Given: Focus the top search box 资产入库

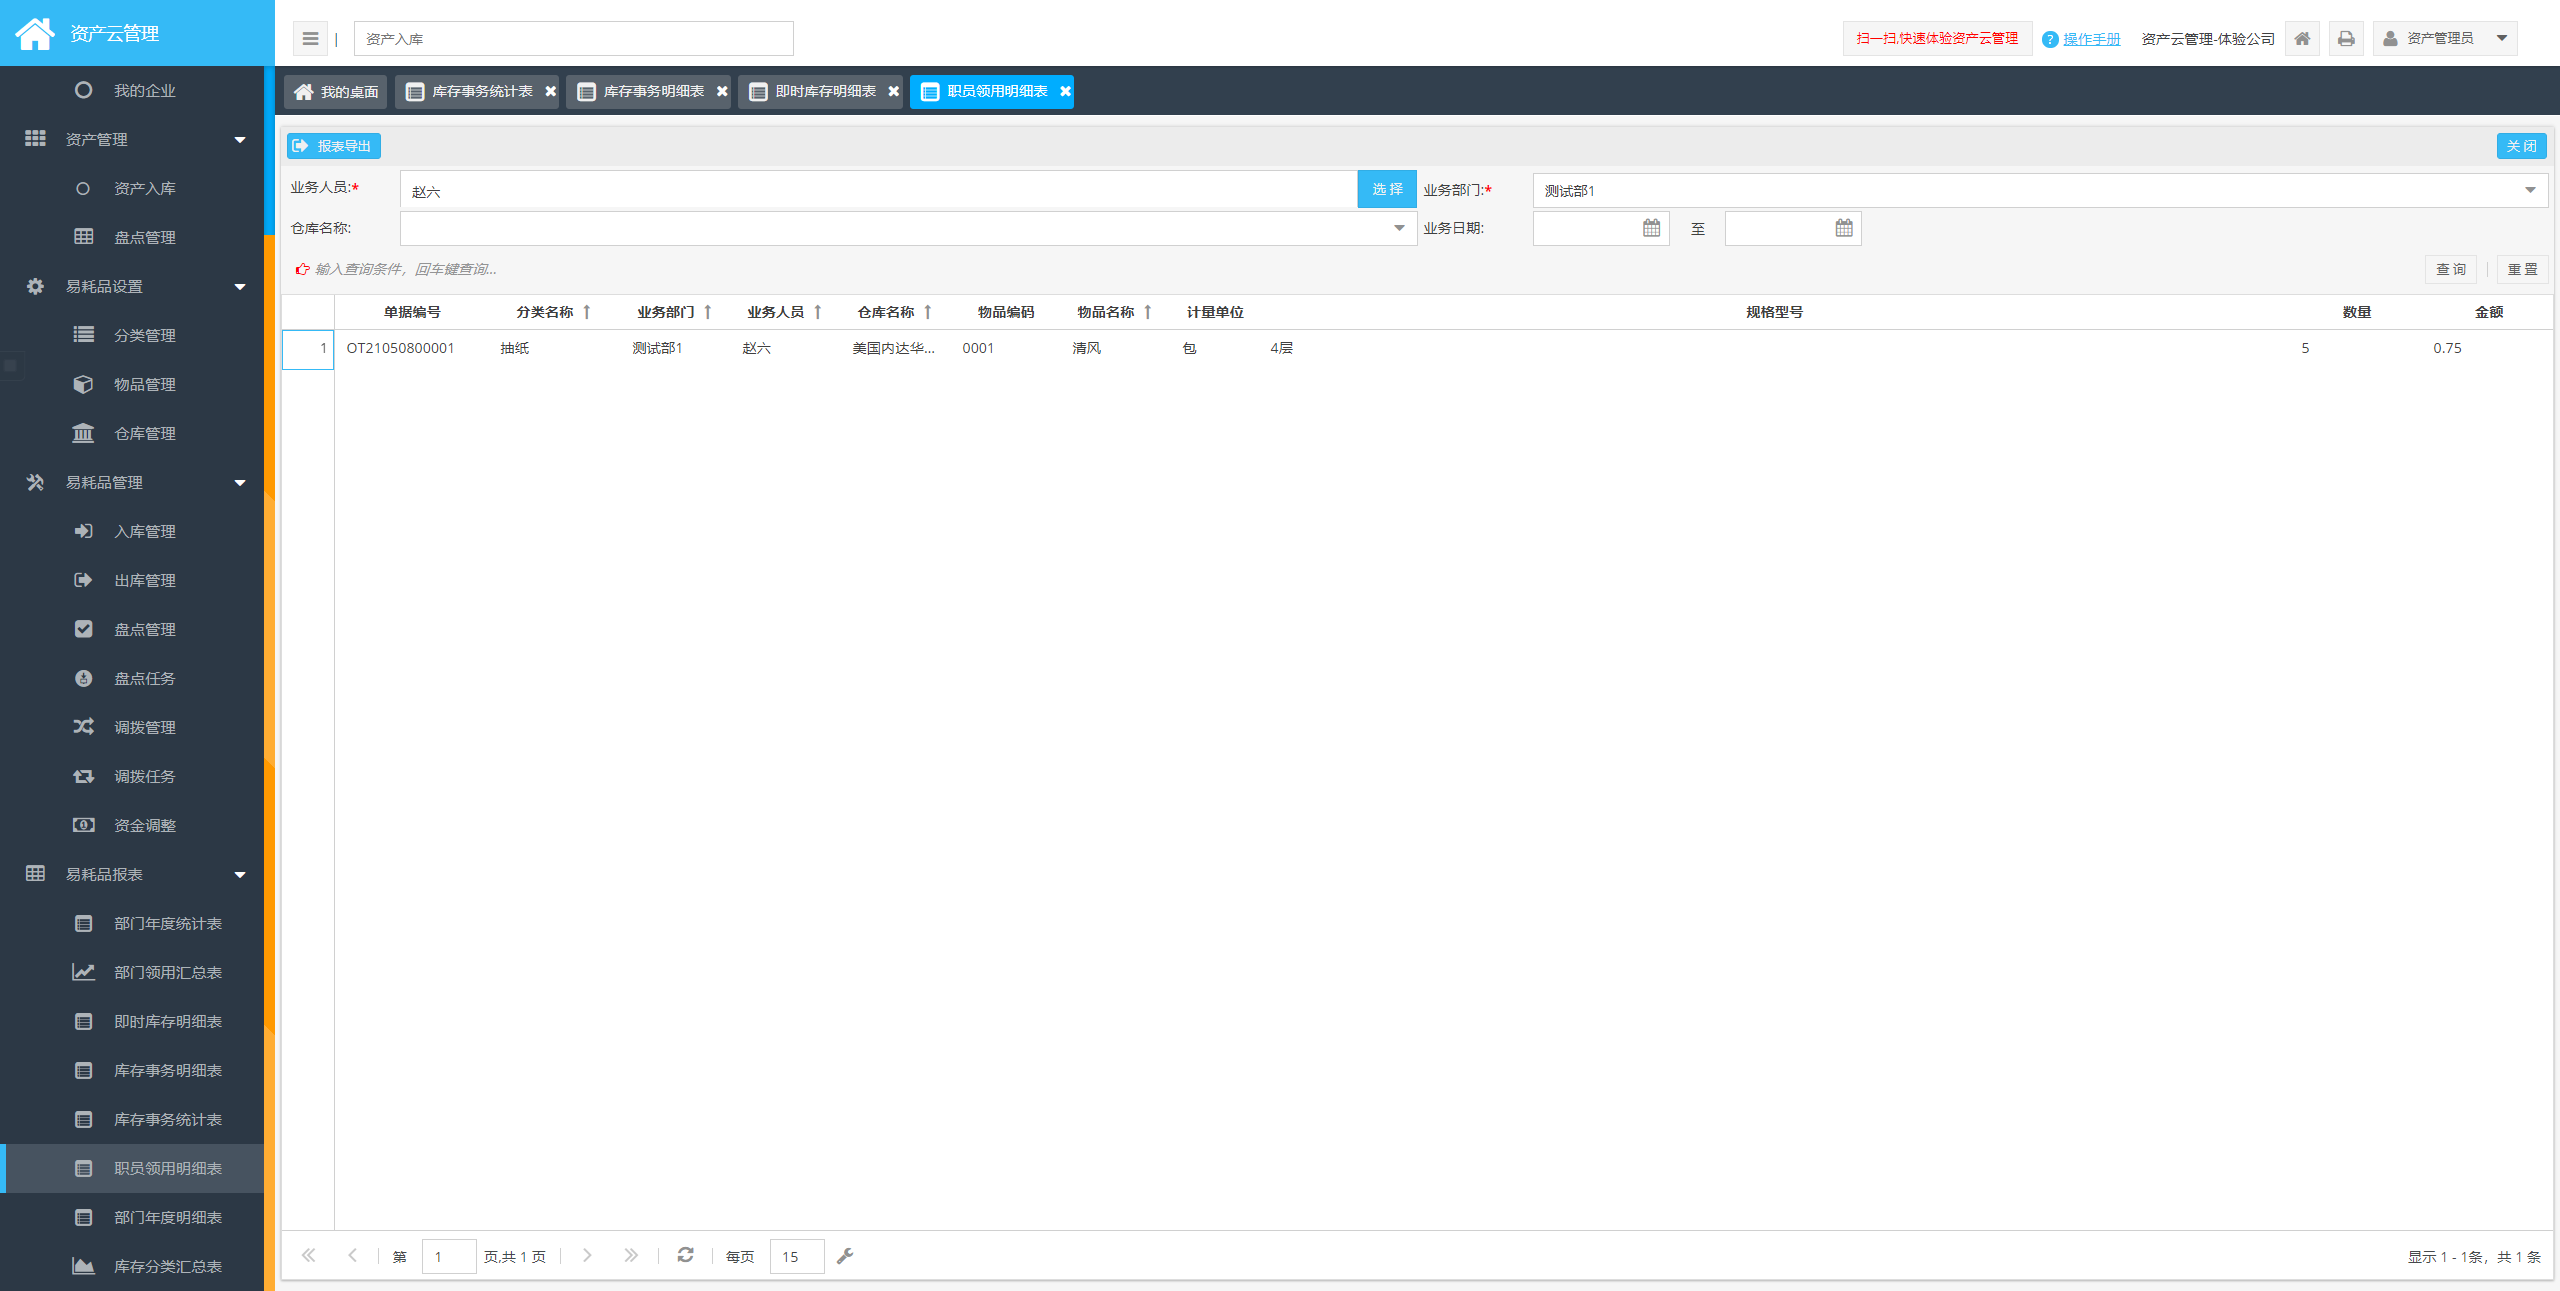Looking at the screenshot, I should pos(573,39).
